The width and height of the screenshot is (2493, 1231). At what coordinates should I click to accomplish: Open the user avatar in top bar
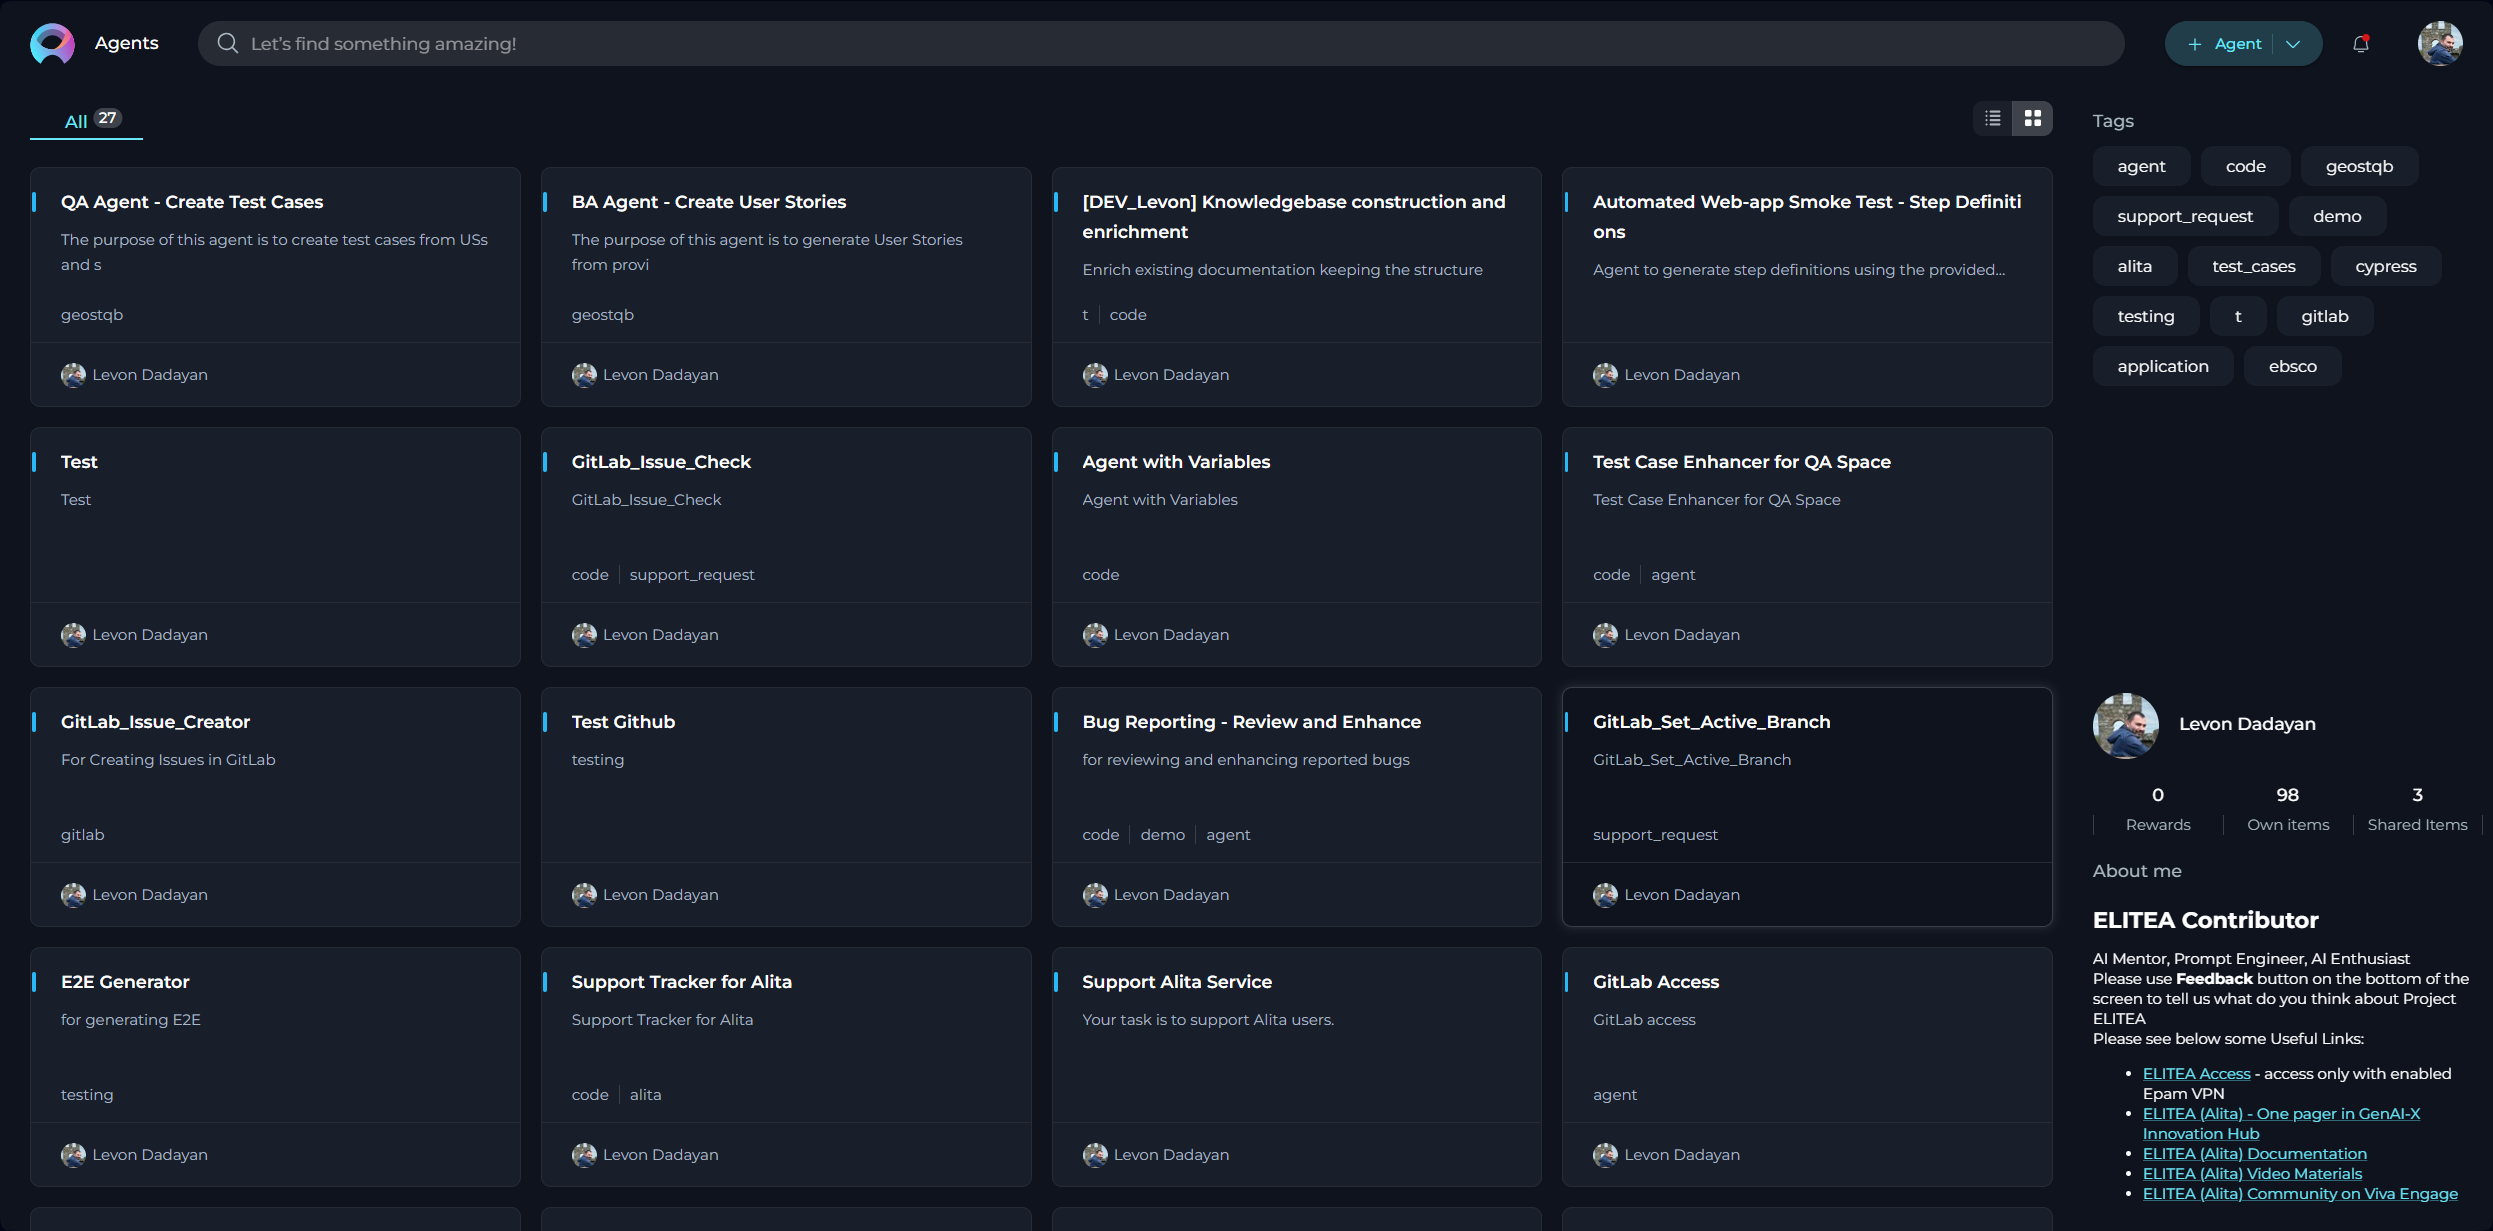coord(2440,44)
